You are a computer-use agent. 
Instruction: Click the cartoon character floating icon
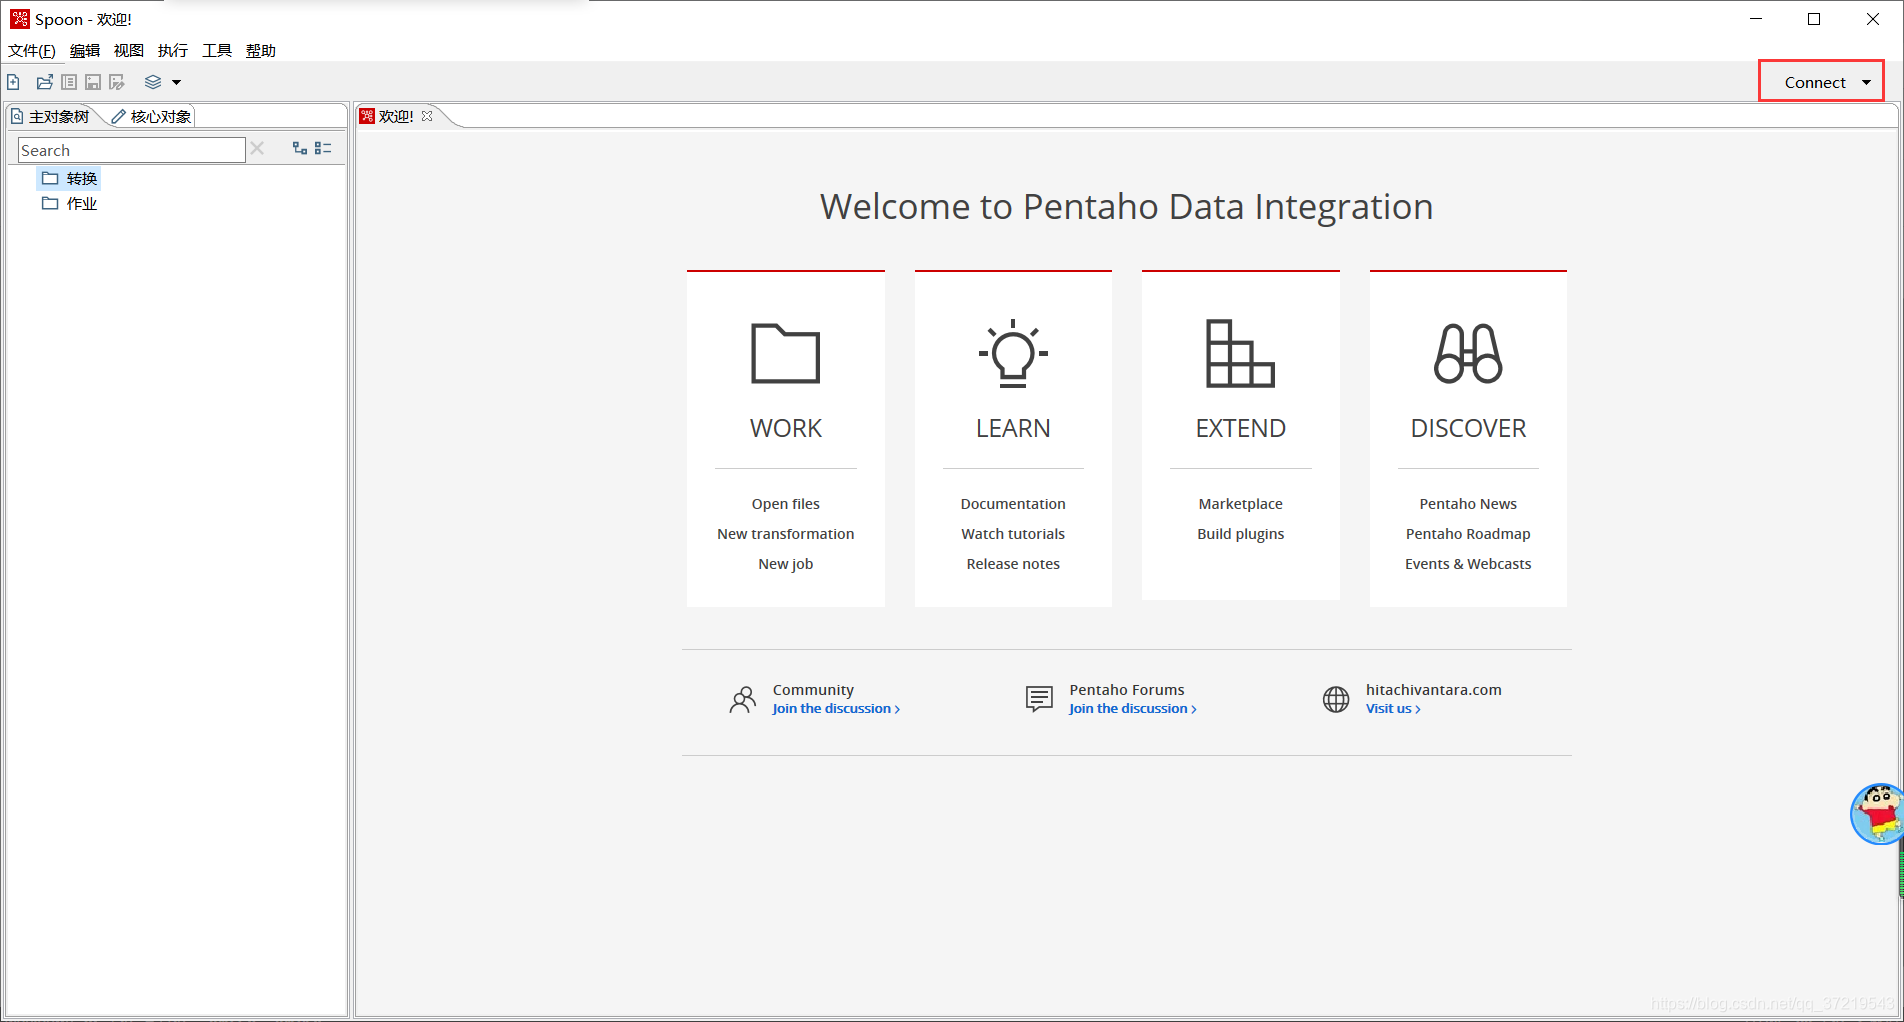click(1876, 813)
